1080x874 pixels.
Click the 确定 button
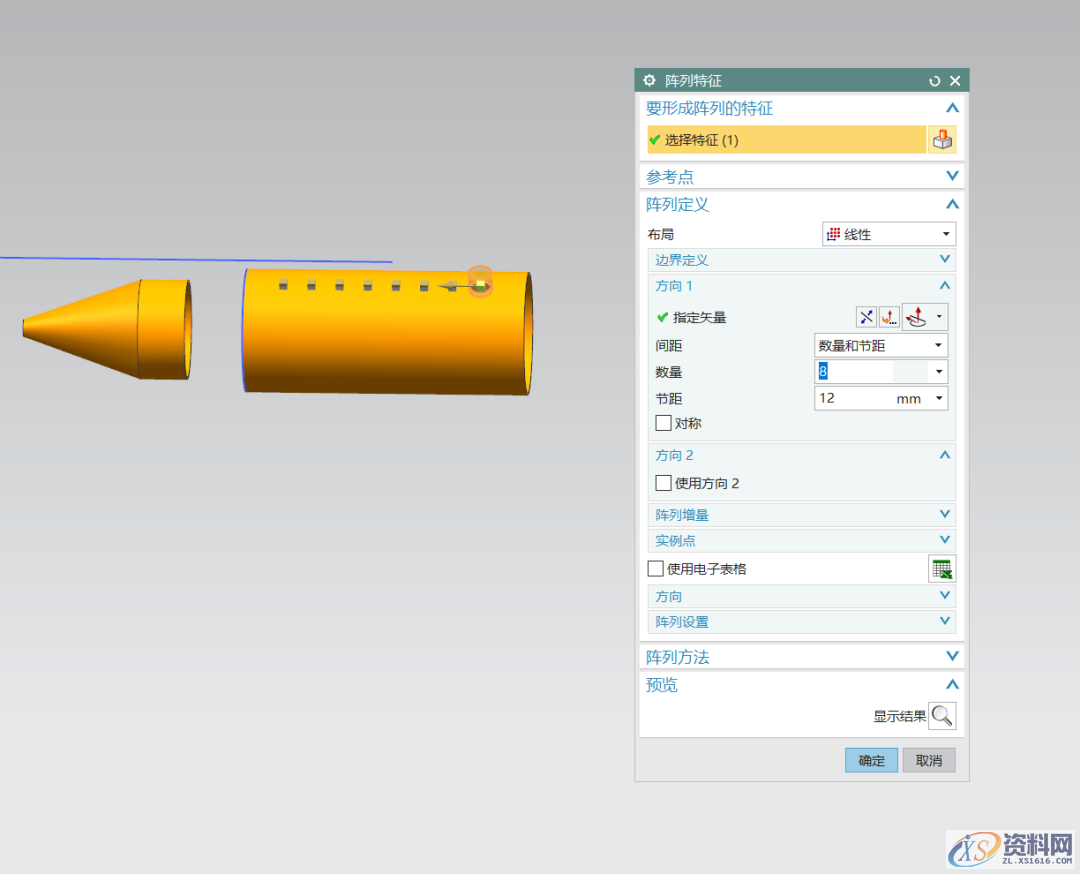[871, 760]
